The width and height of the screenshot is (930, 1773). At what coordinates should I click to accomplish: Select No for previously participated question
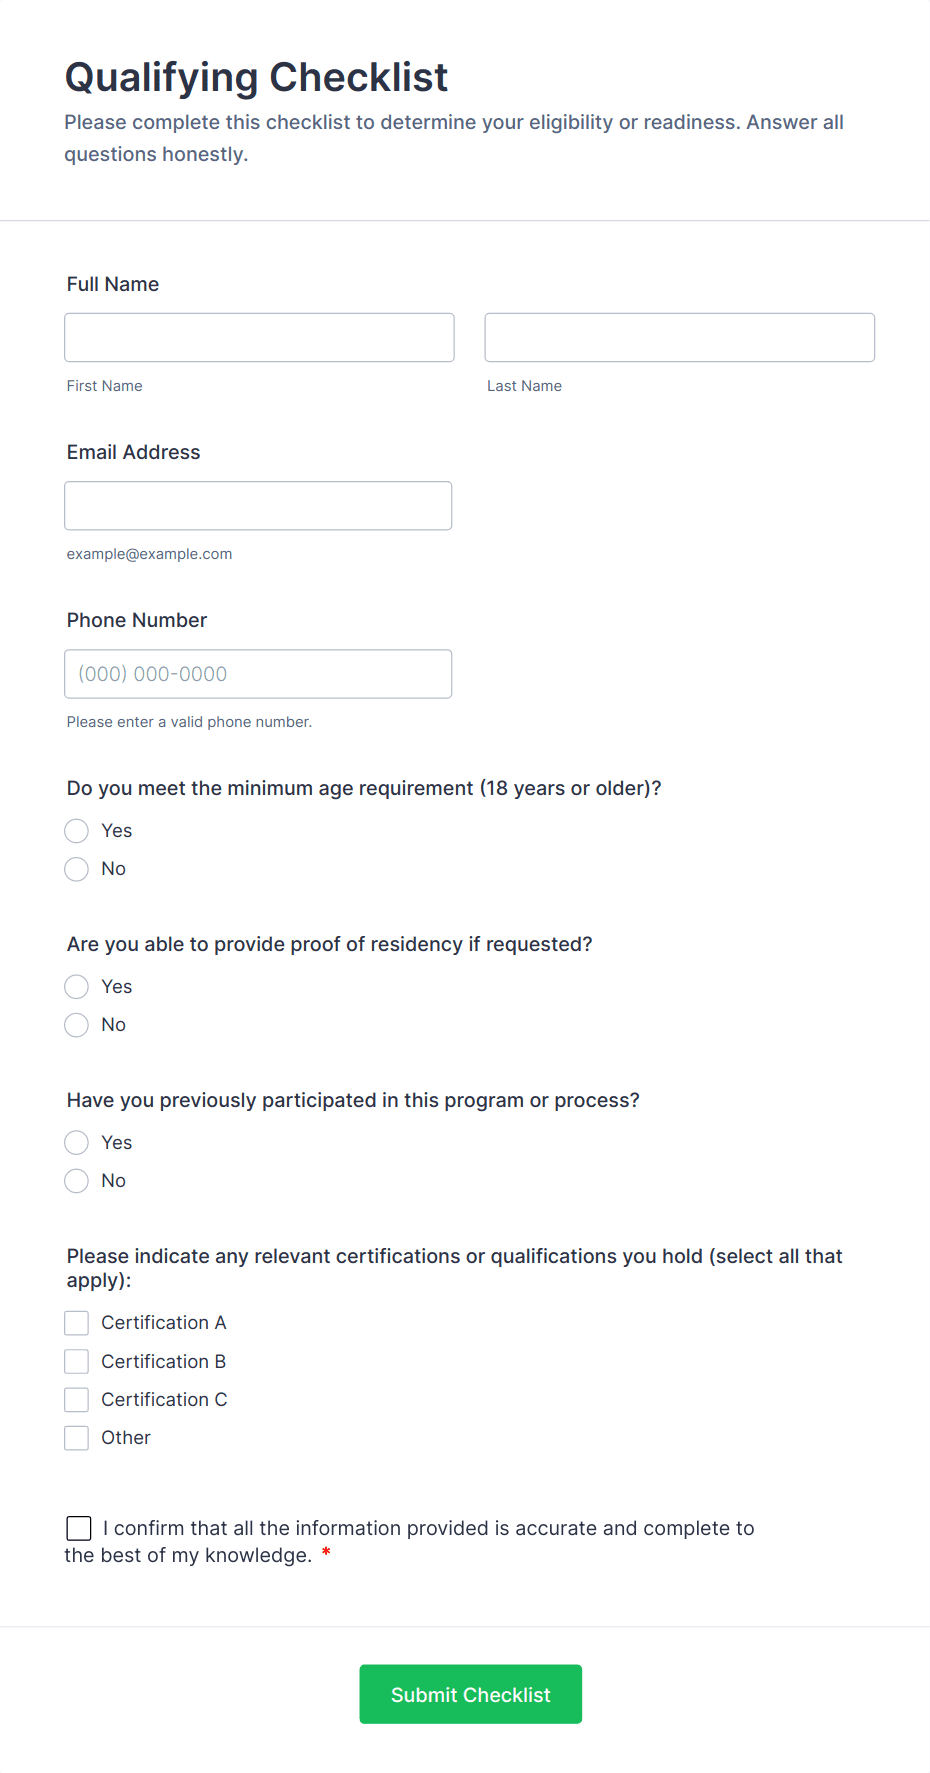click(x=77, y=1181)
